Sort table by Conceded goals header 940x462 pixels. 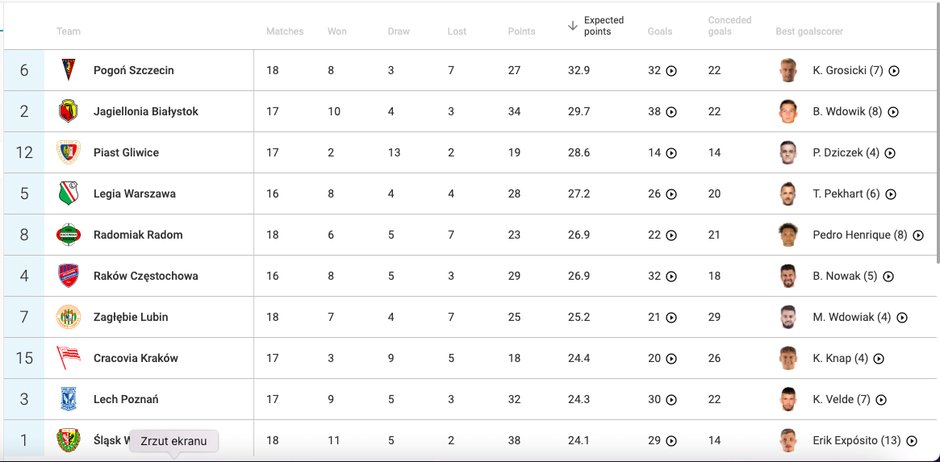730,25
